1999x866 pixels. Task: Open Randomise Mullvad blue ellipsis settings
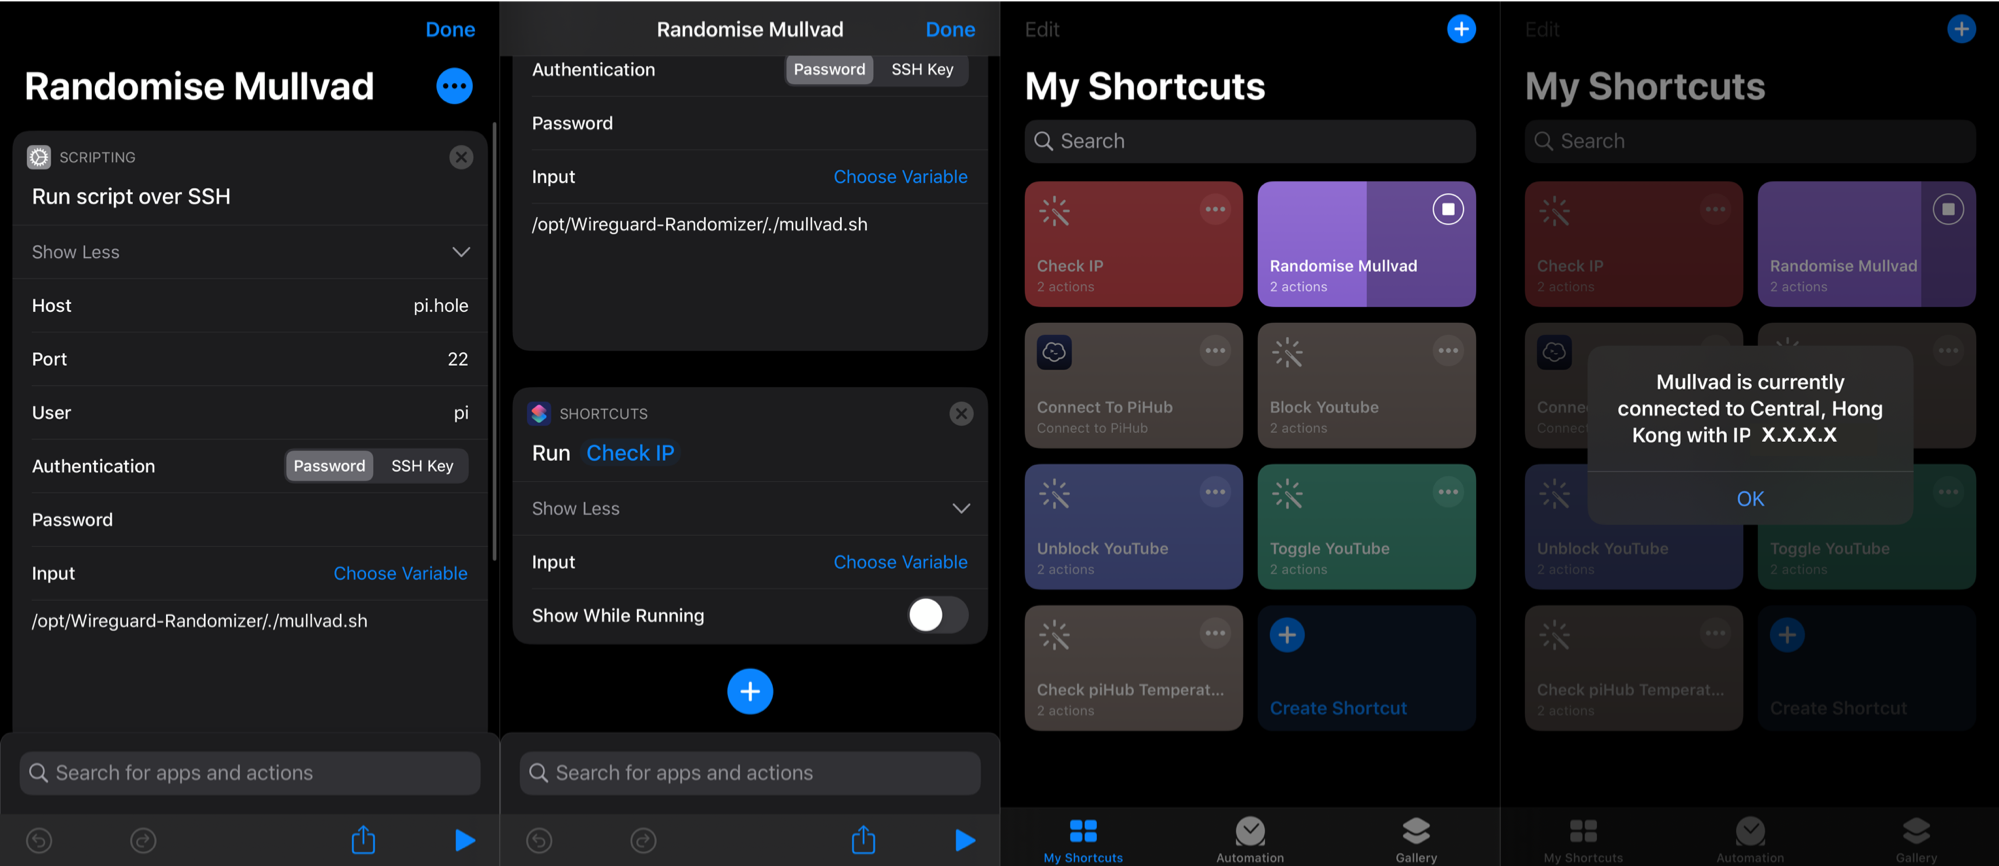[454, 86]
